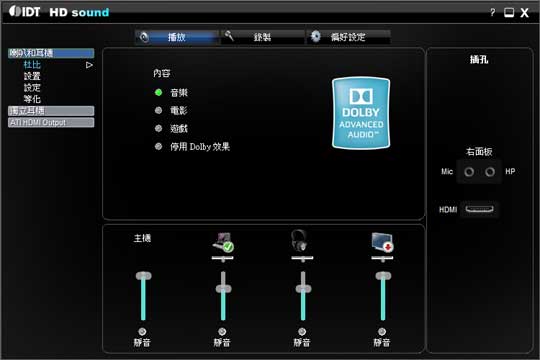This screenshot has width=540, height=360.
Task: Select ATI HDMI Output device
Action: click(x=51, y=122)
